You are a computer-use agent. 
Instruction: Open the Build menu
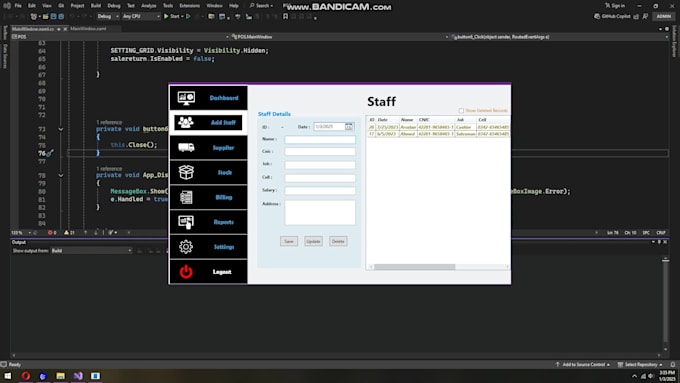pyautogui.click(x=96, y=6)
